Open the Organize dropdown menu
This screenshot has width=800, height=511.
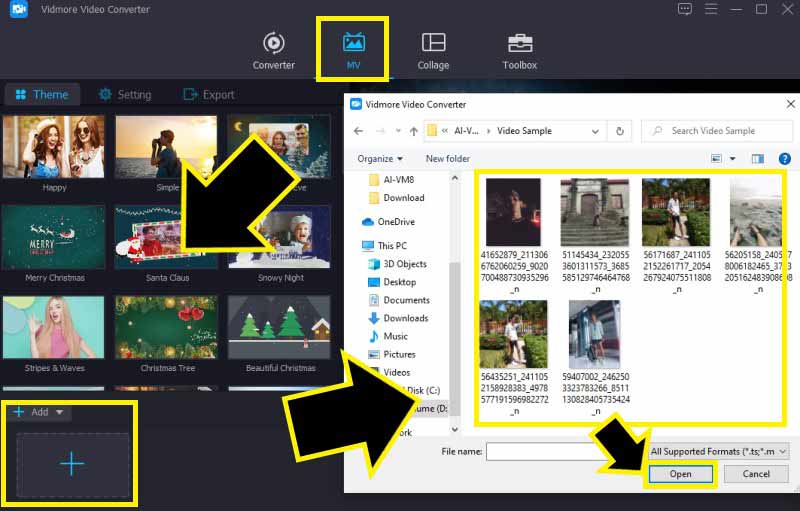click(x=380, y=158)
